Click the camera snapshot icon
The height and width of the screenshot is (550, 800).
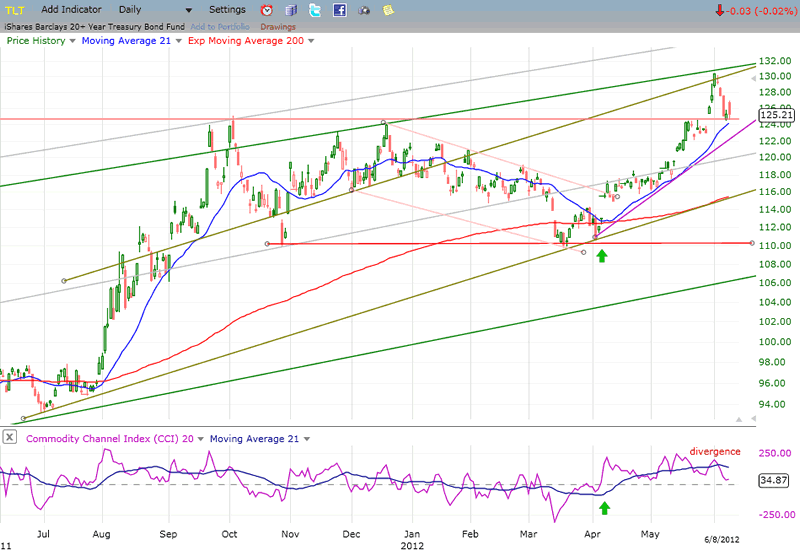point(364,10)
